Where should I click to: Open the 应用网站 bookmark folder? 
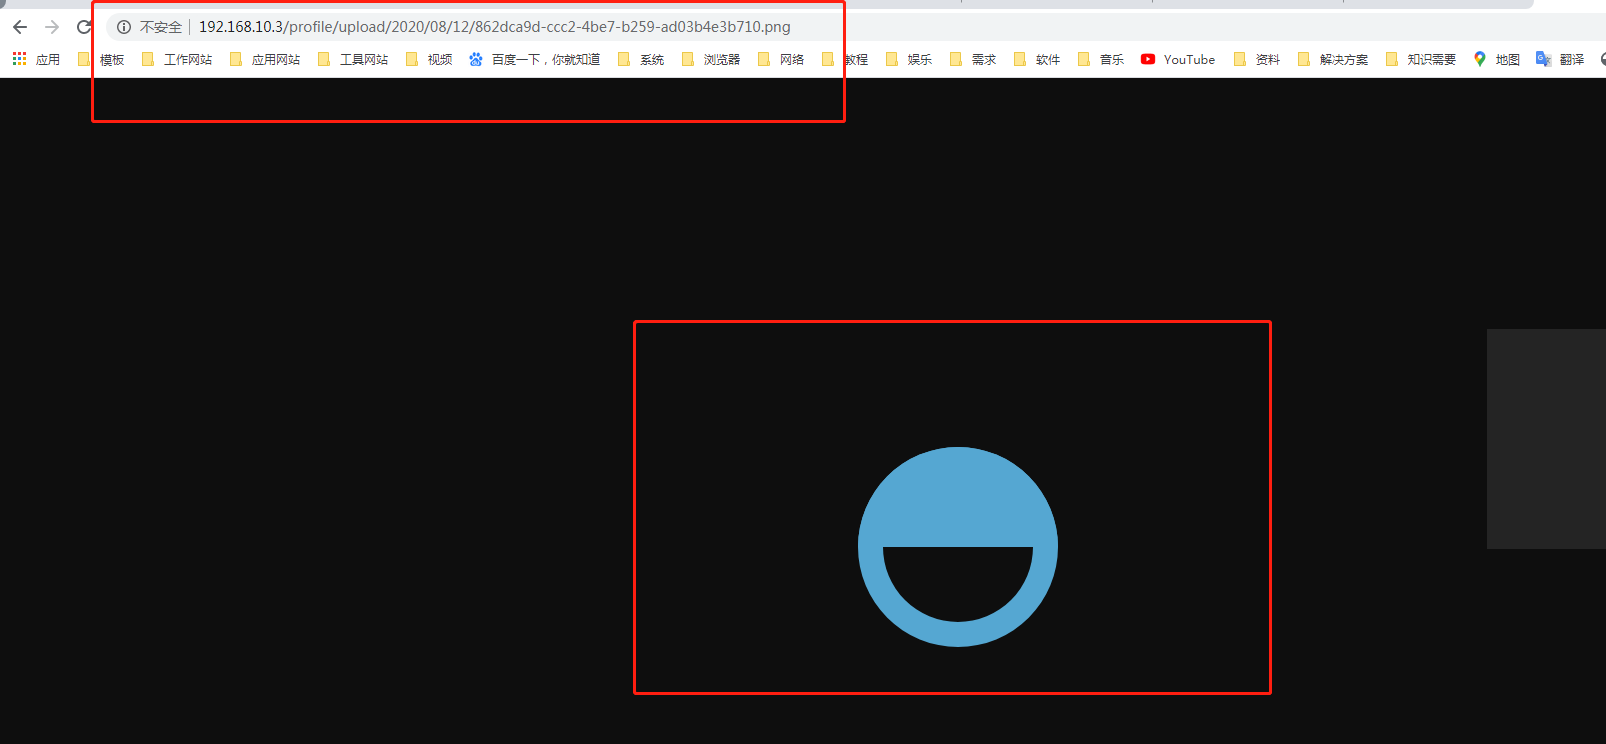click(x=265, y=60)
